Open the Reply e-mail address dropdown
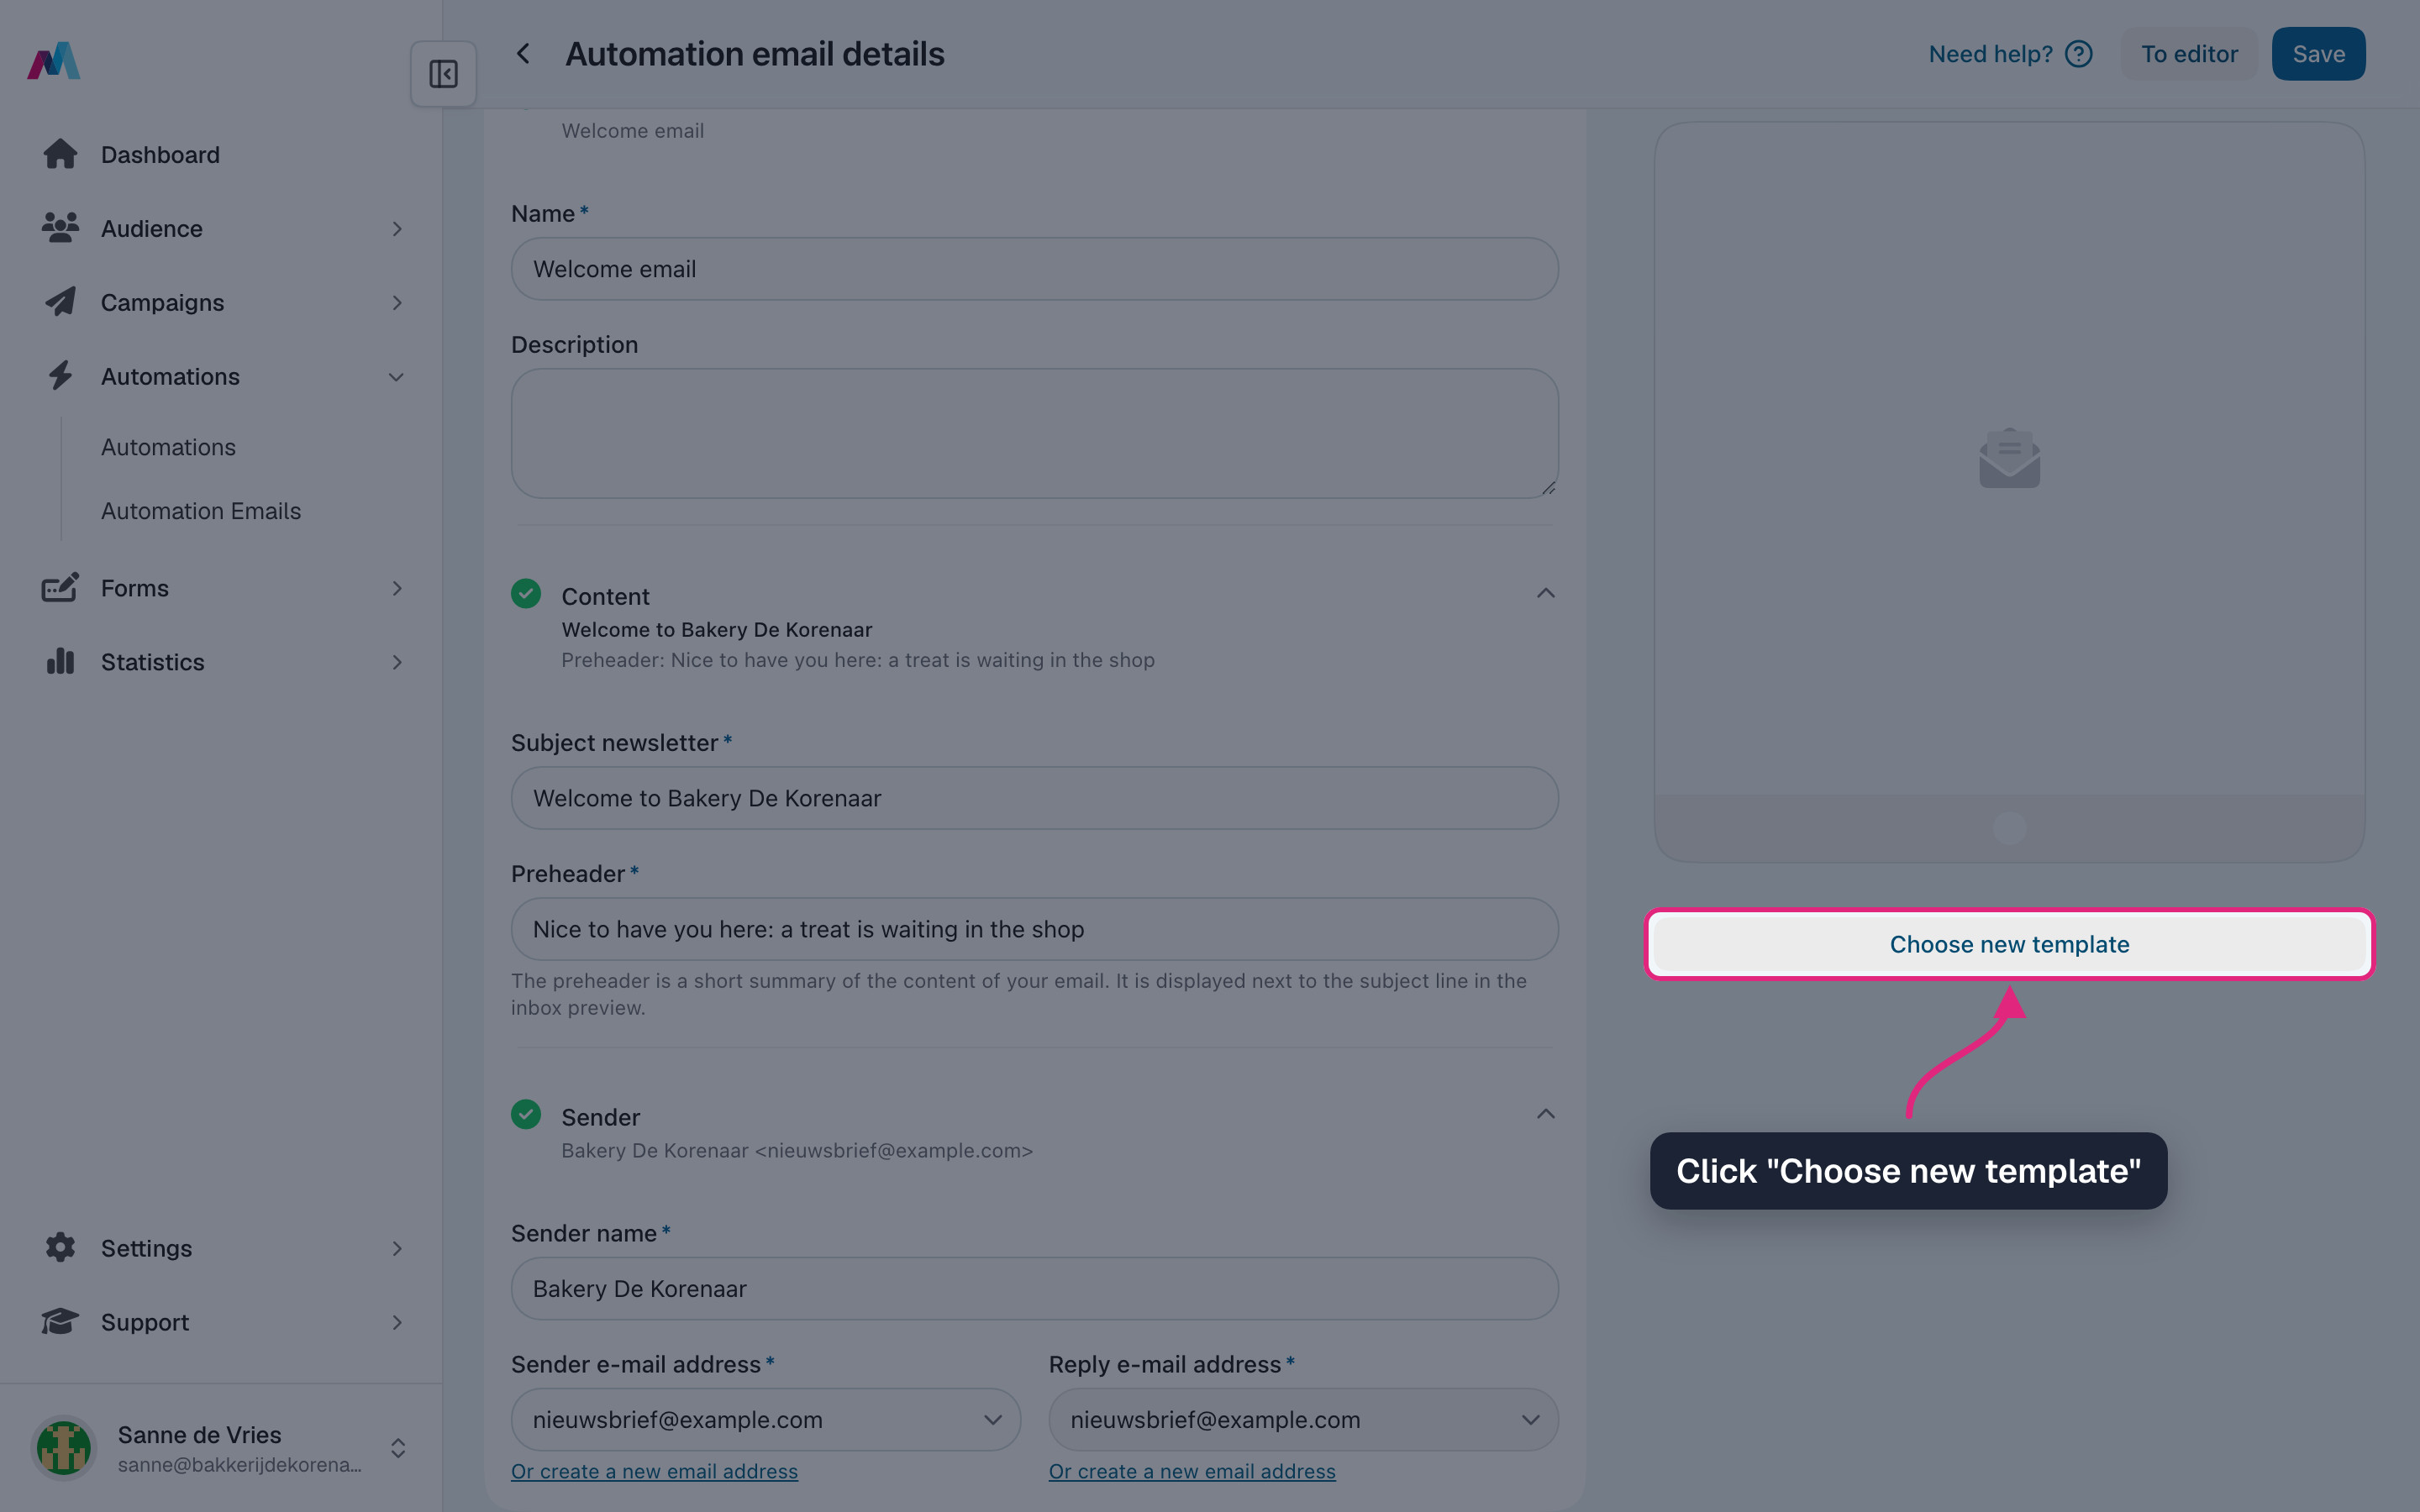2420x1512 pixels. click(1303, 1419)
